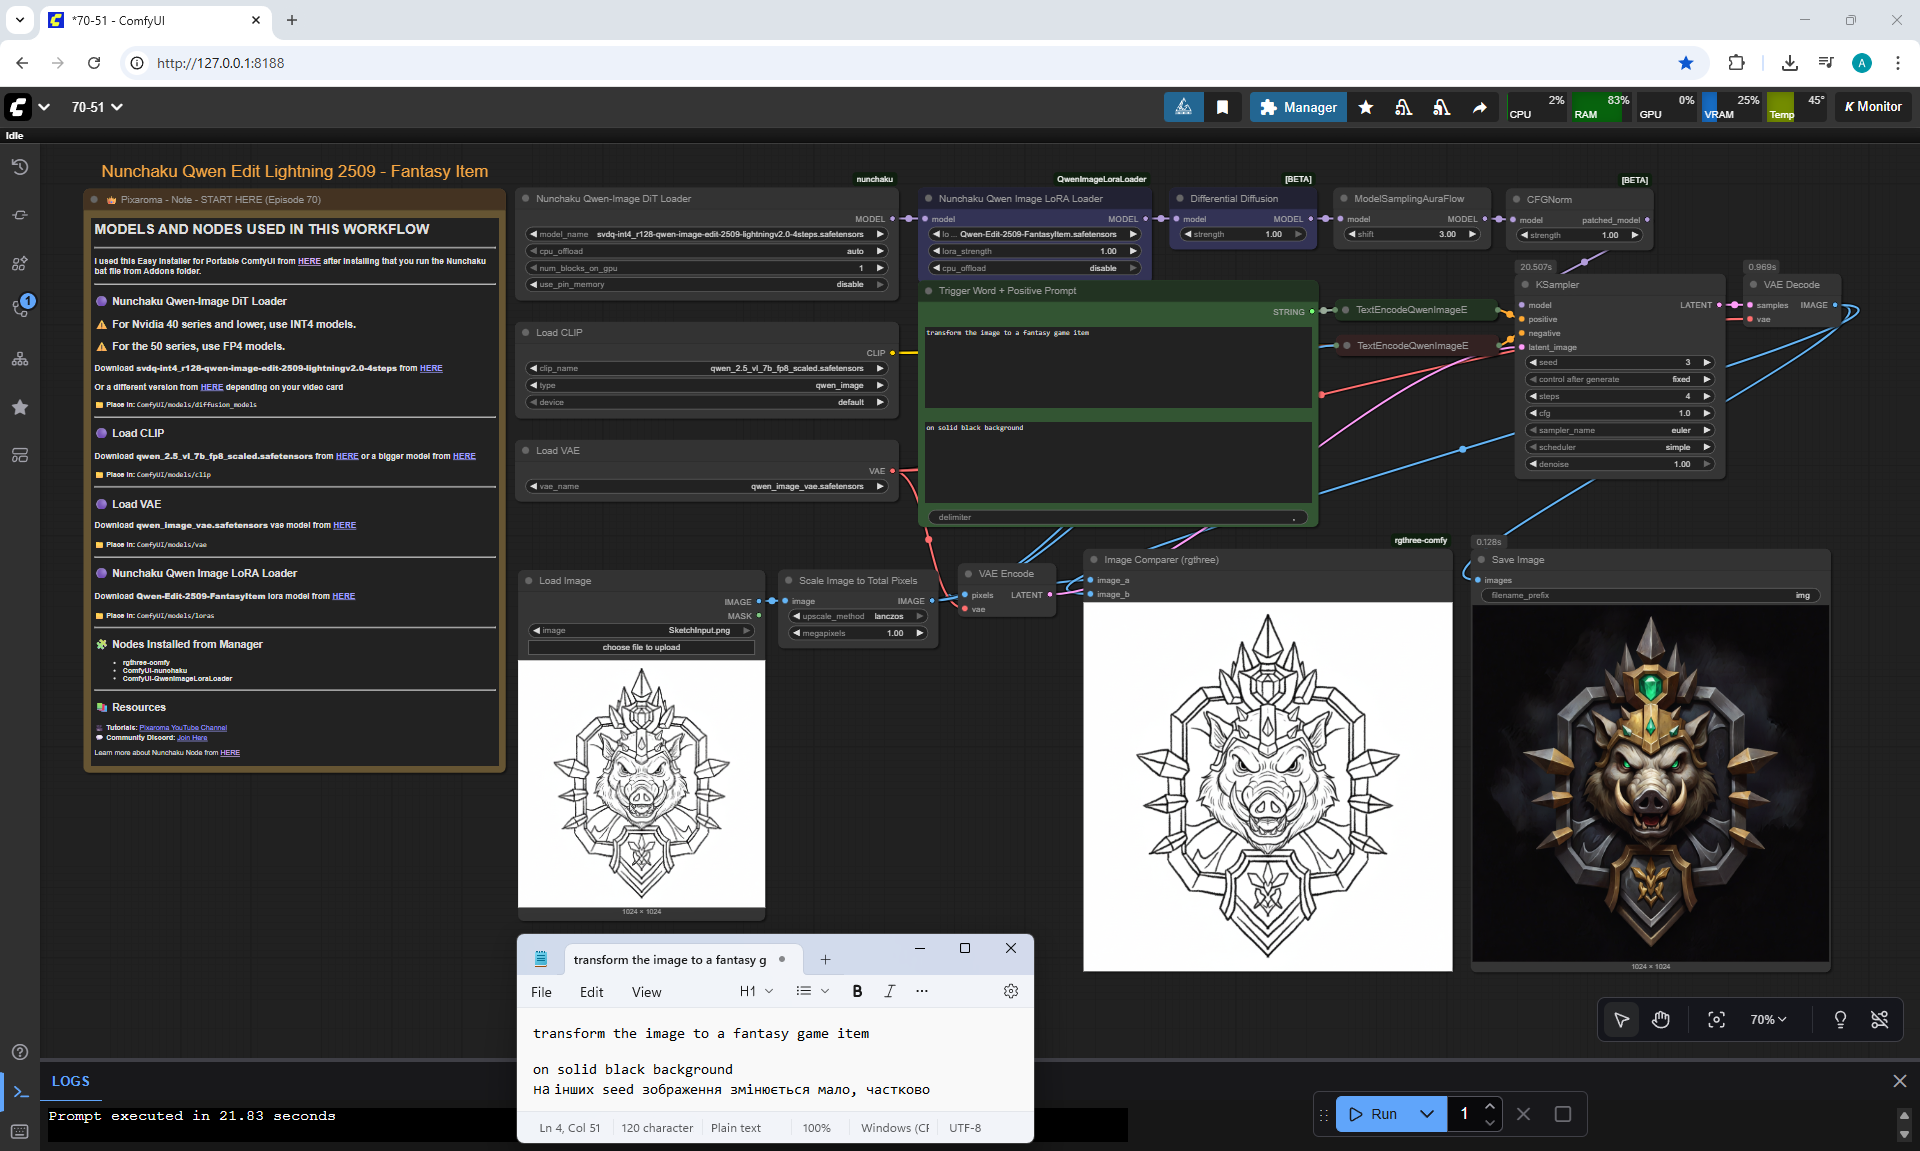
Task: Increase the batch count stepper up arrow
Action: (1490, 1106)
